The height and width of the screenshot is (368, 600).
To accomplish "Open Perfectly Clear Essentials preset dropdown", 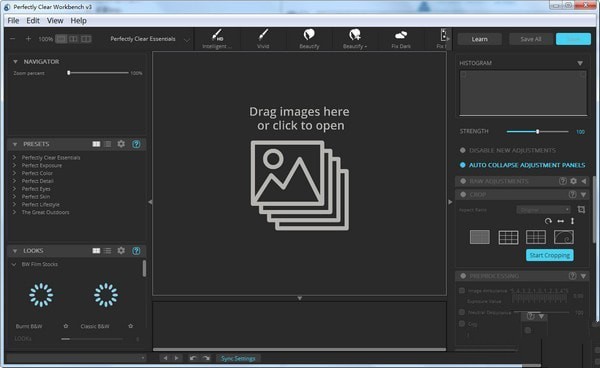I will pyautogui.click(x=150, y=39).
